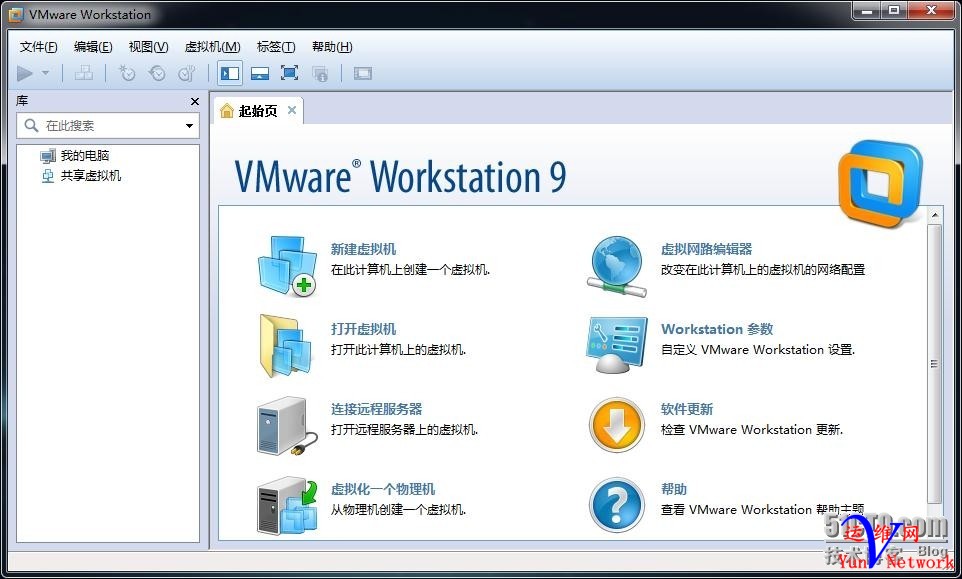The width and height of the screenshot is (962, 579).
Task: Click the 在此搜索 search field
Action: pyautogui.click(x=108, y=126)
